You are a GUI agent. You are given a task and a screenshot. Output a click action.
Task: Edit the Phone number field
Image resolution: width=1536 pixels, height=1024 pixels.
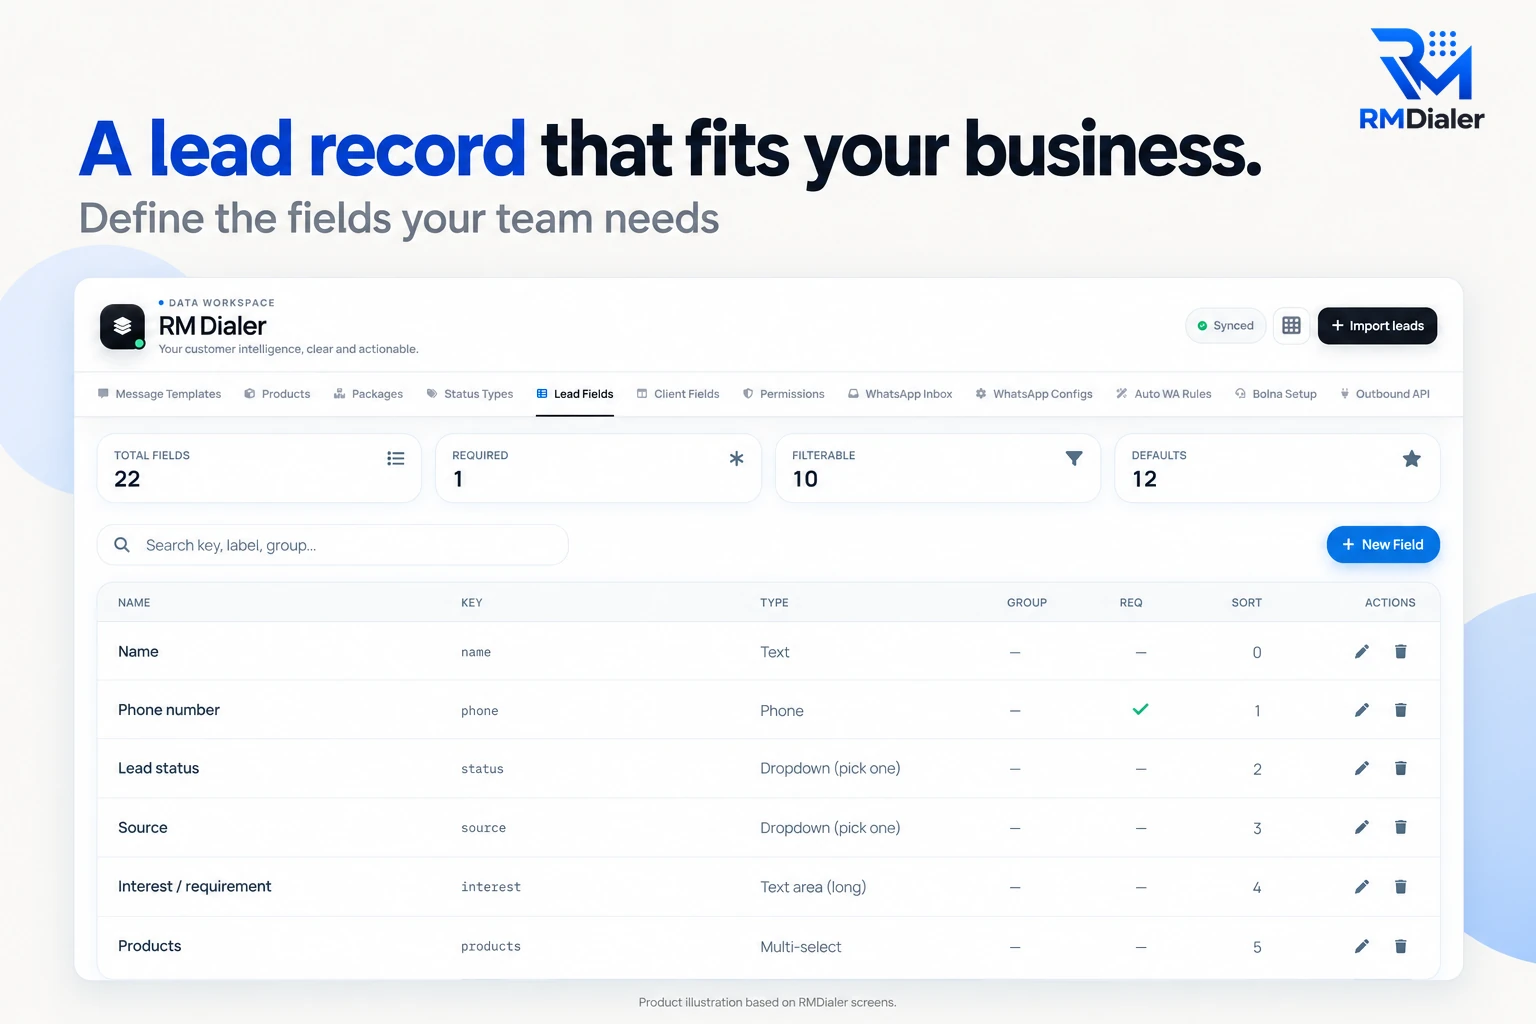(1361, 710)
